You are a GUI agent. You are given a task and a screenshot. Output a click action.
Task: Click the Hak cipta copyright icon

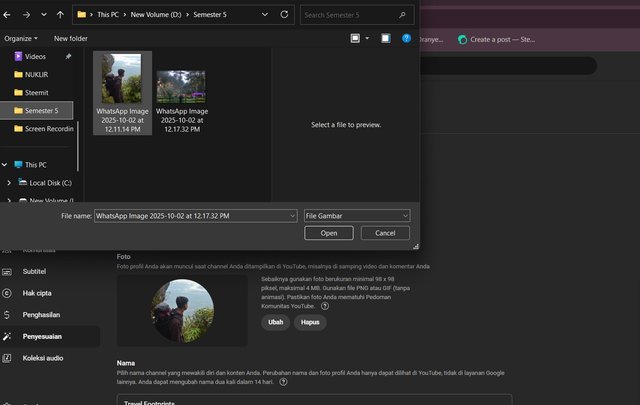tap(7, 293)
